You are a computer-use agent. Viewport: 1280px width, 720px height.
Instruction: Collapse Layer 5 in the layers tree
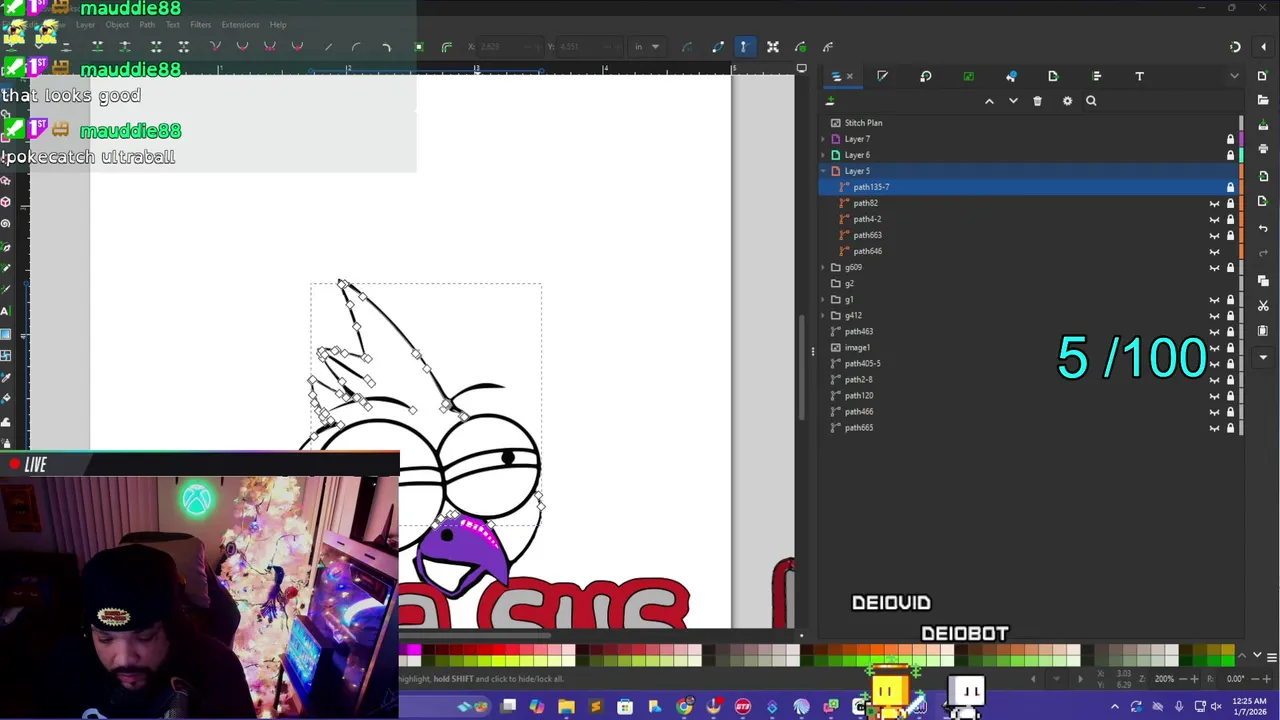823,171
